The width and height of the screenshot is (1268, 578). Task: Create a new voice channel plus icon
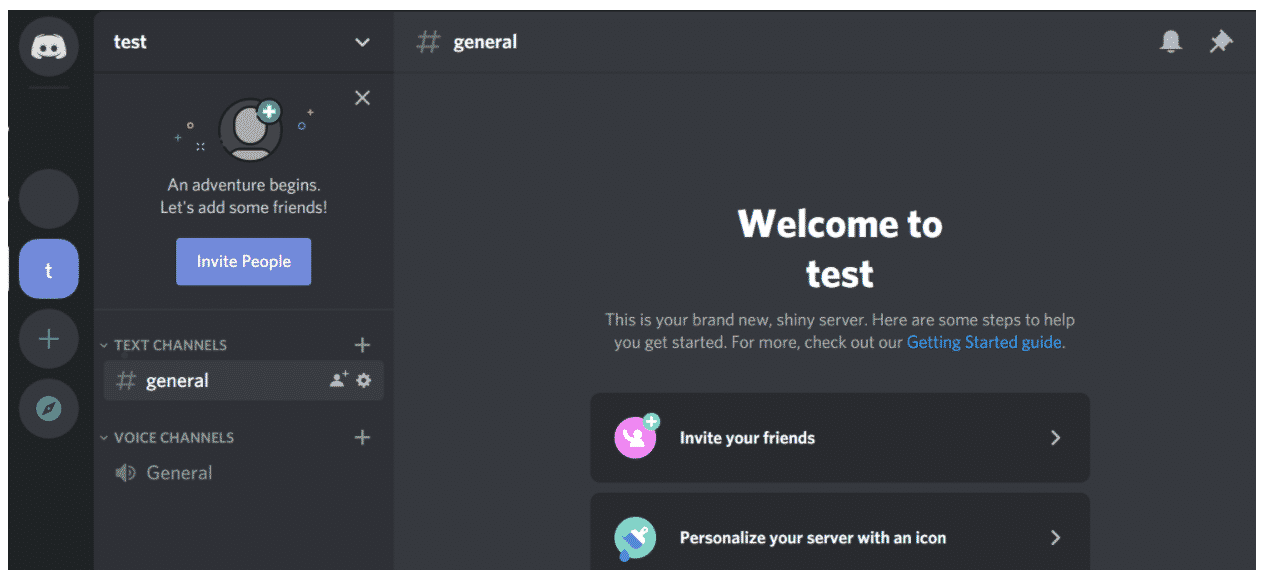pos(362,437)
